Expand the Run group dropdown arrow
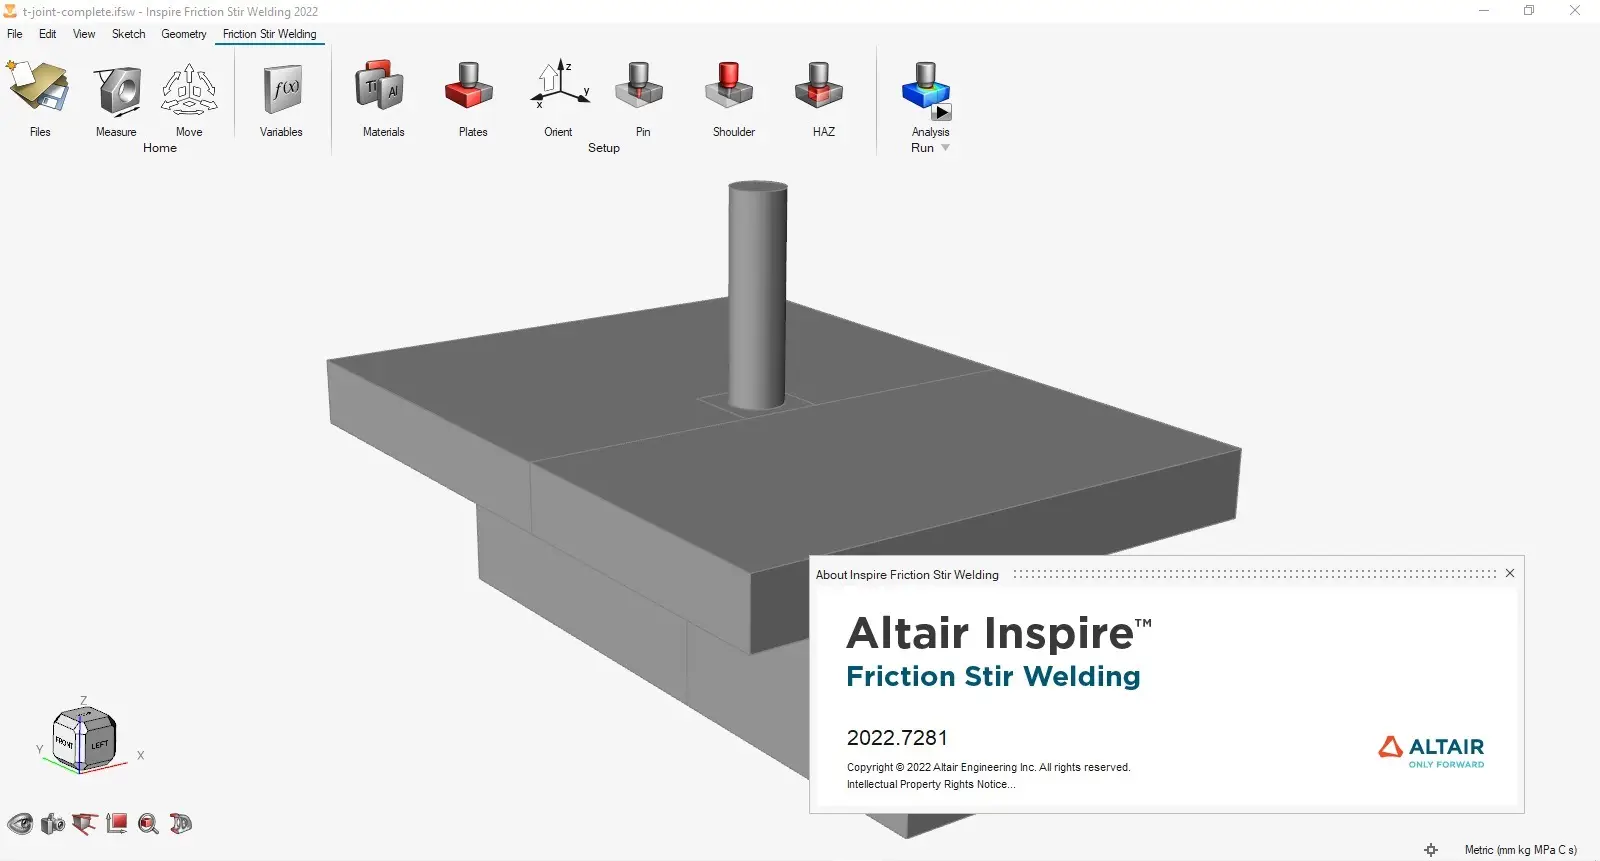 [945, 148]
